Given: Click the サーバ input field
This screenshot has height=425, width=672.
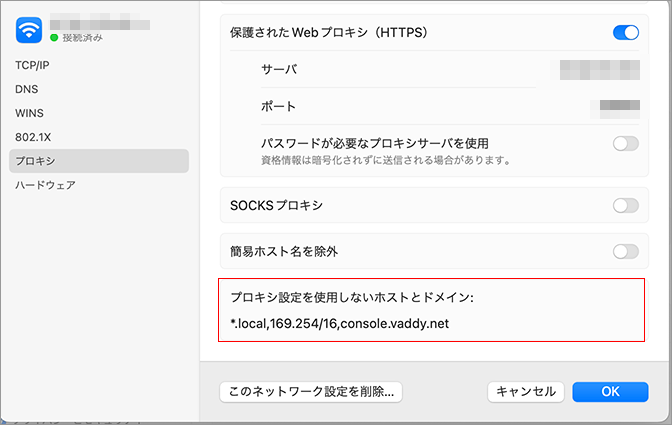Looking at the screenshot, I should click(x=600, y=70).
